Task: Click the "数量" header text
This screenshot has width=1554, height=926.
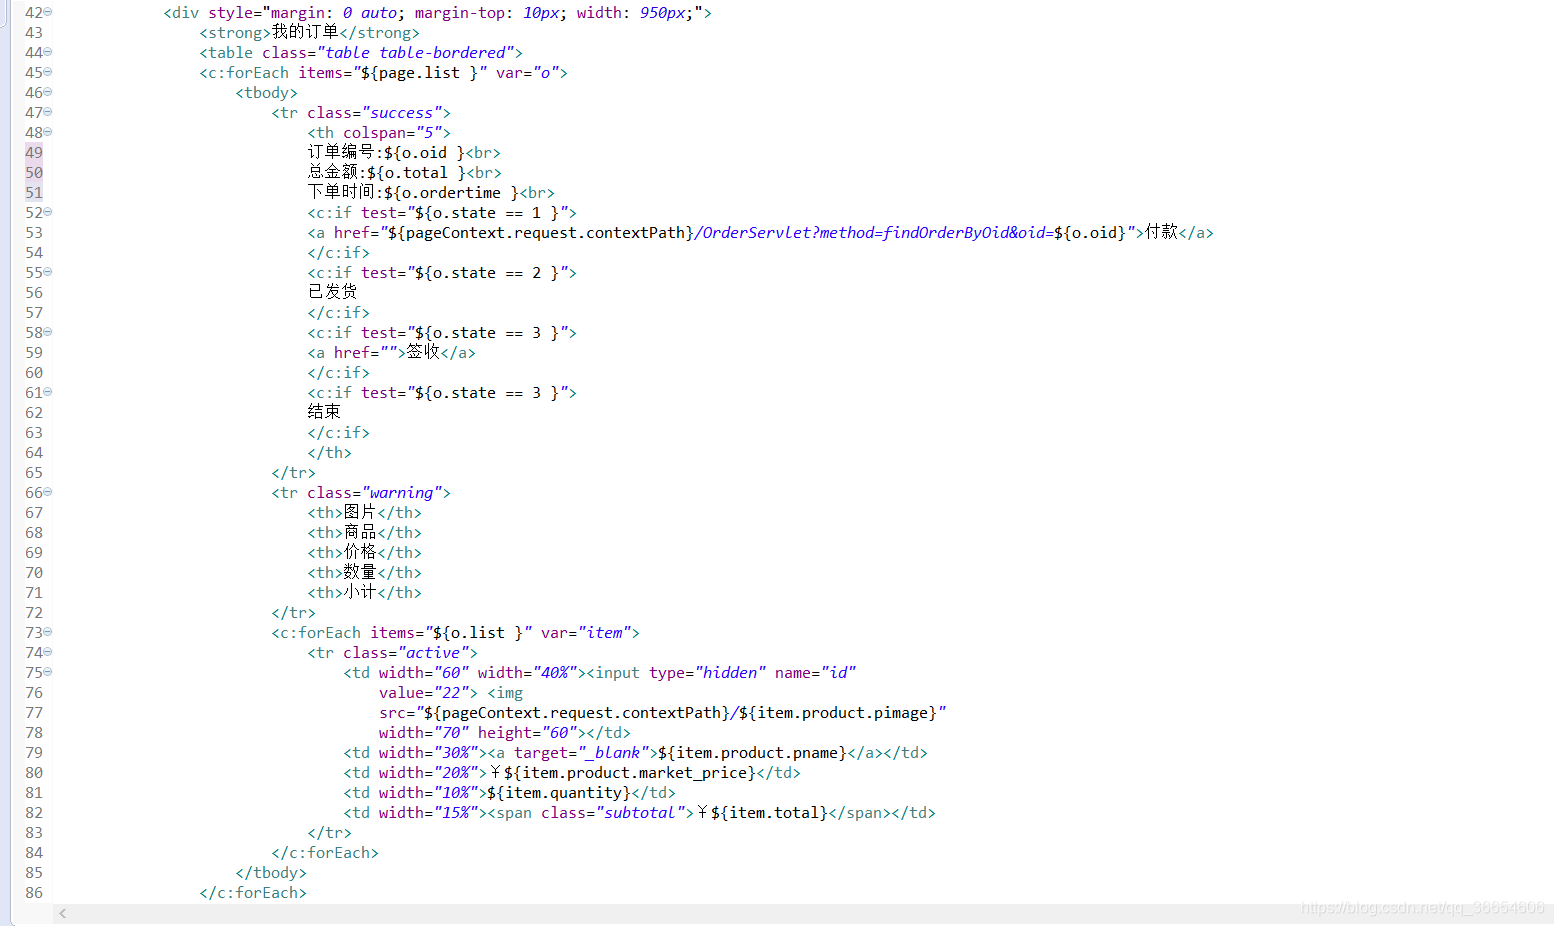Action: pyautogui.click(x=360, y=572)
